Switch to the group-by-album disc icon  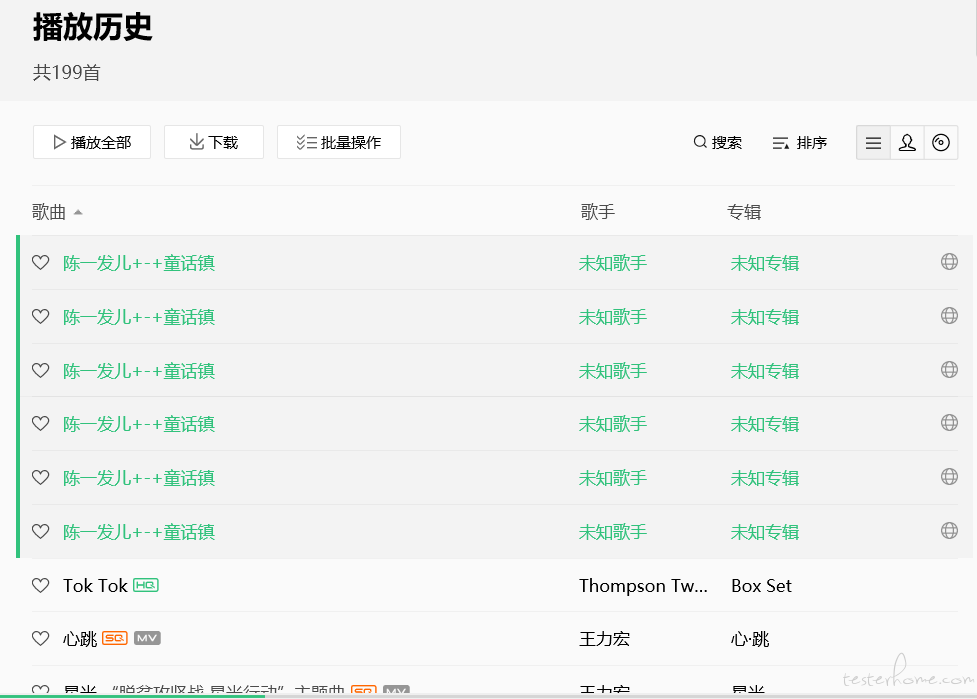click(x=941, y=143)
